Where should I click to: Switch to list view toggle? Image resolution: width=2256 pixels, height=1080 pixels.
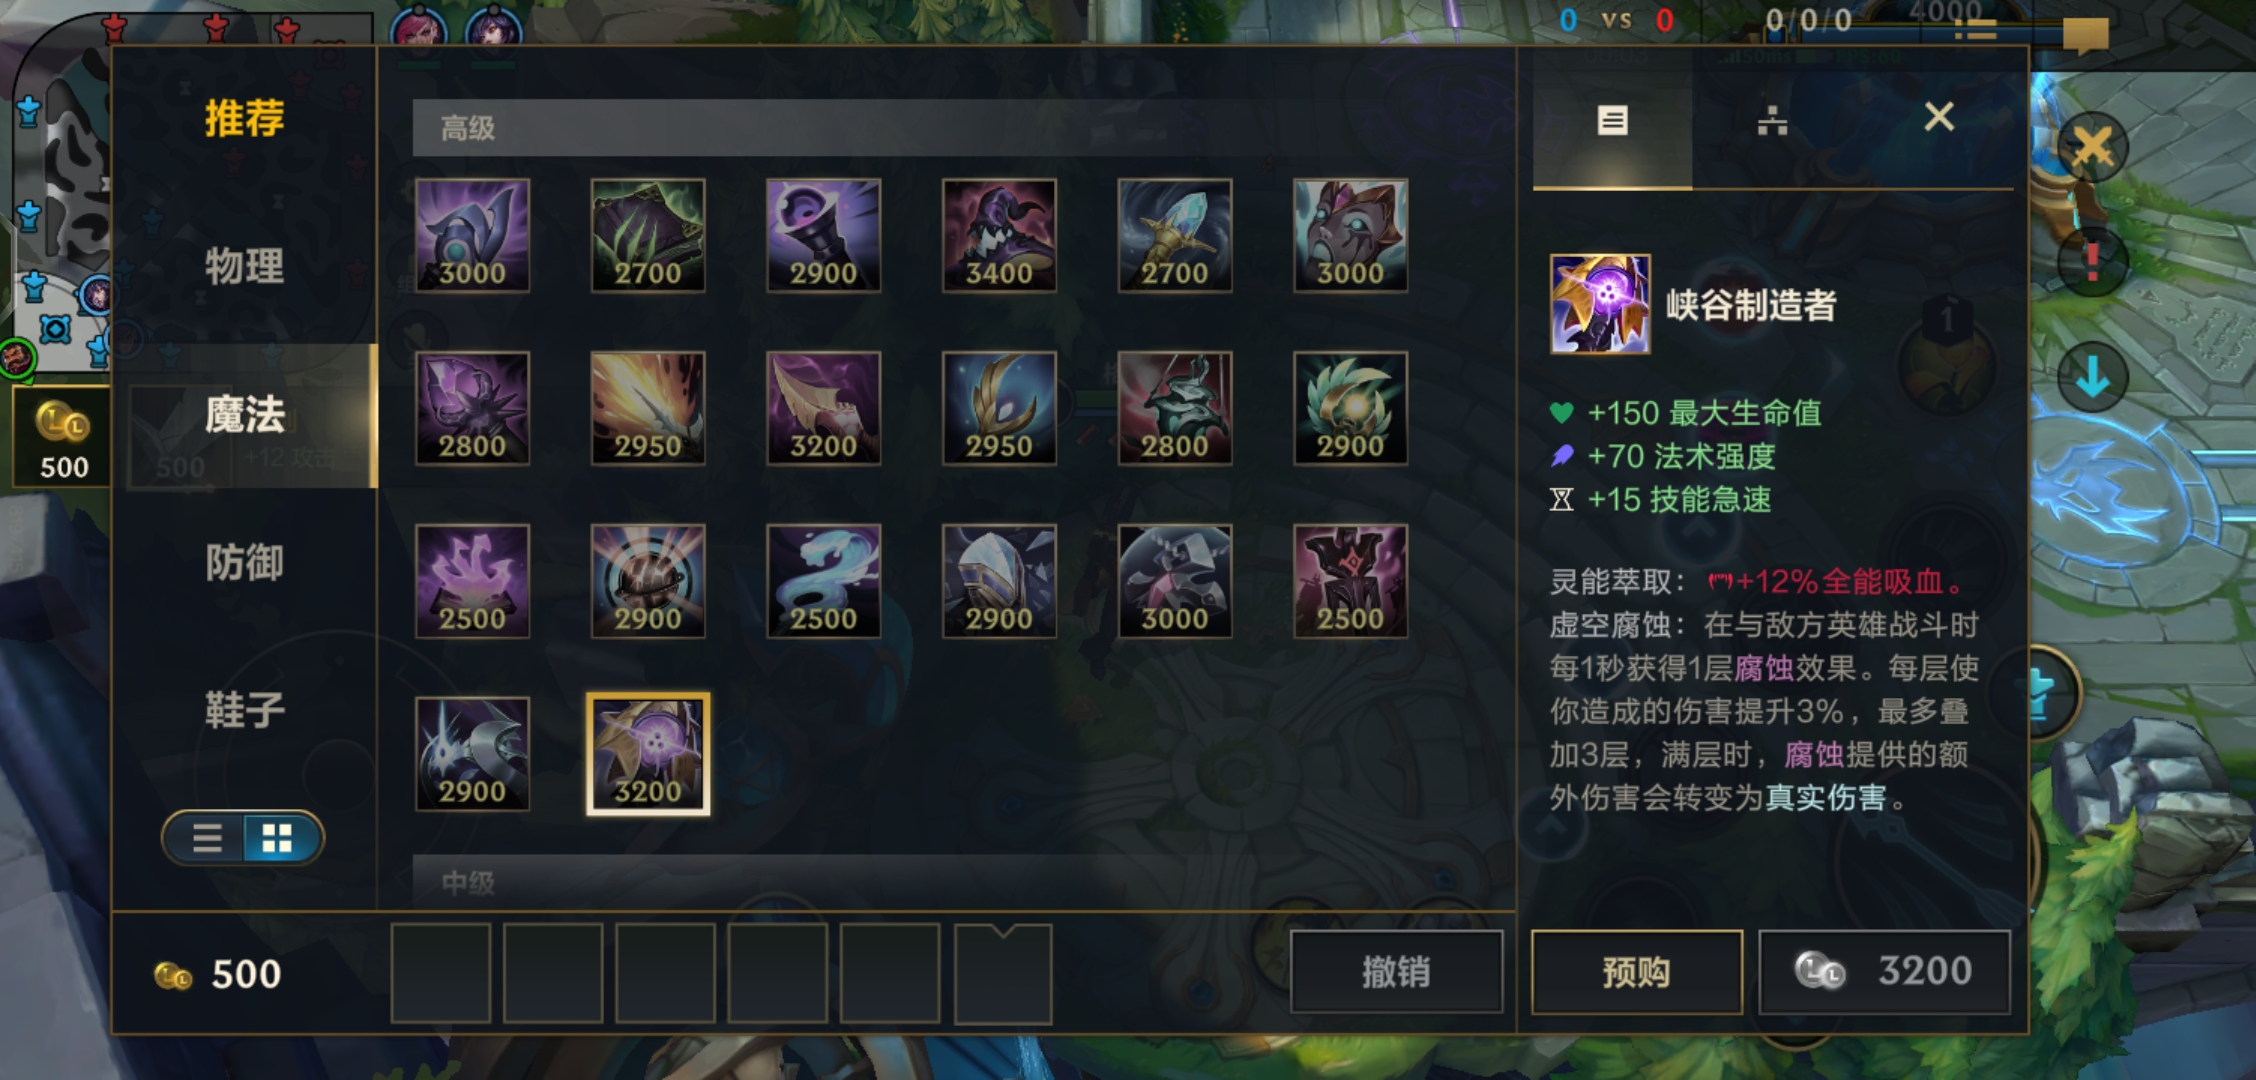tap(207, 838)
